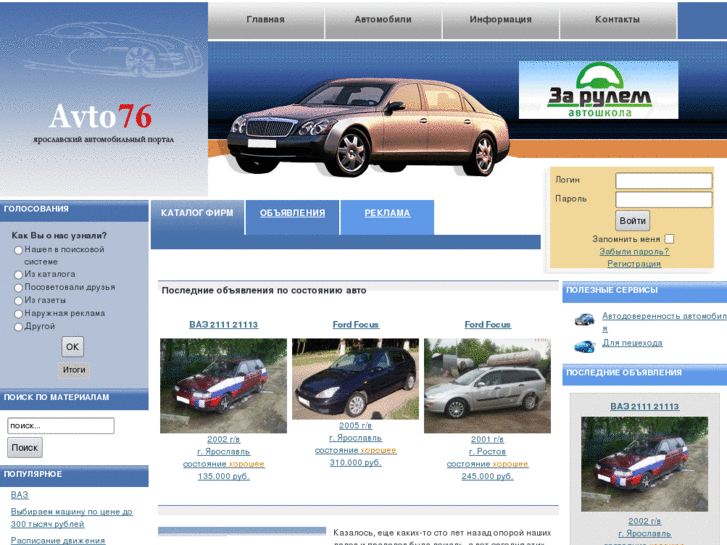The height and width of the screenshot is (545, 727).
Task: Open the Автомобили menu item
Action: pos(383,20)
